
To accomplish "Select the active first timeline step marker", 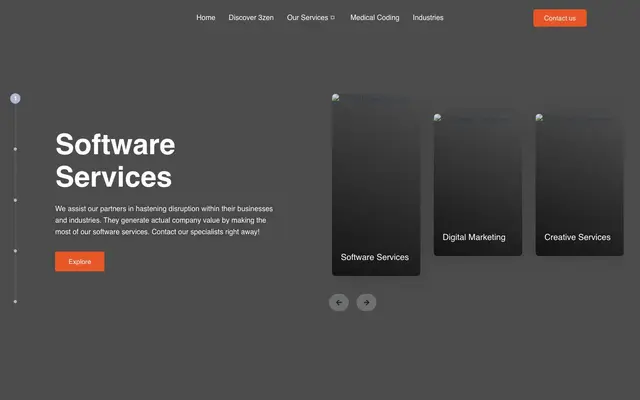I will click(15, 98).
